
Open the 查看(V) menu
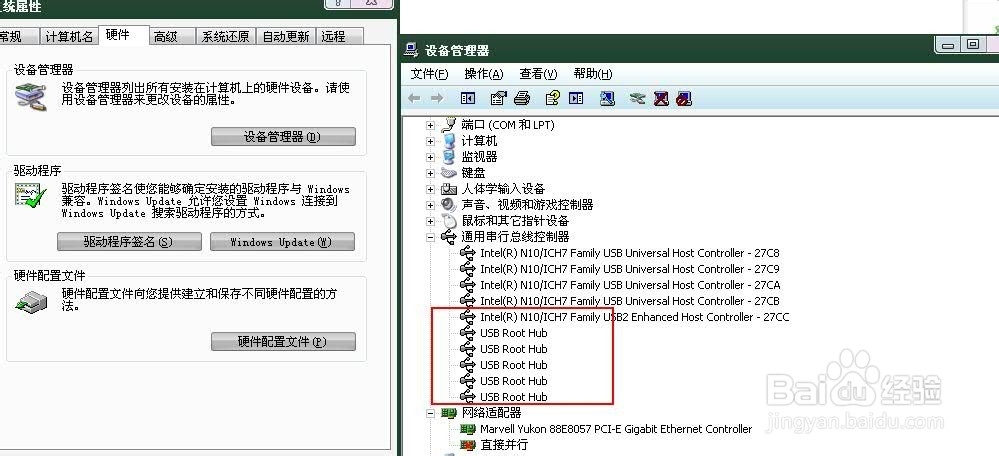point(538,74)
